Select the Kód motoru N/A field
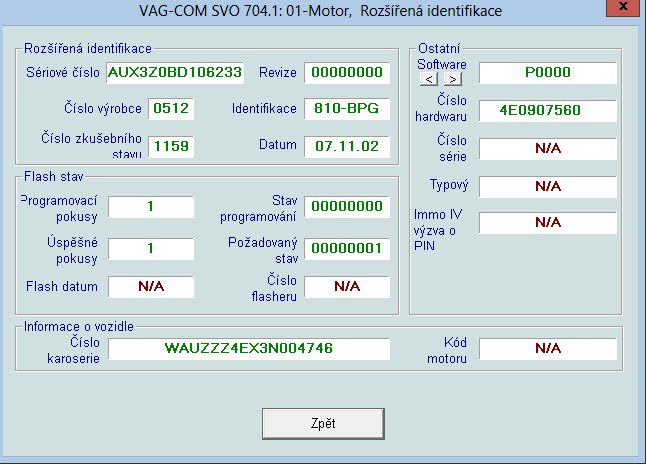This screenshot has height=464, width=646. (x=548, y=349)
